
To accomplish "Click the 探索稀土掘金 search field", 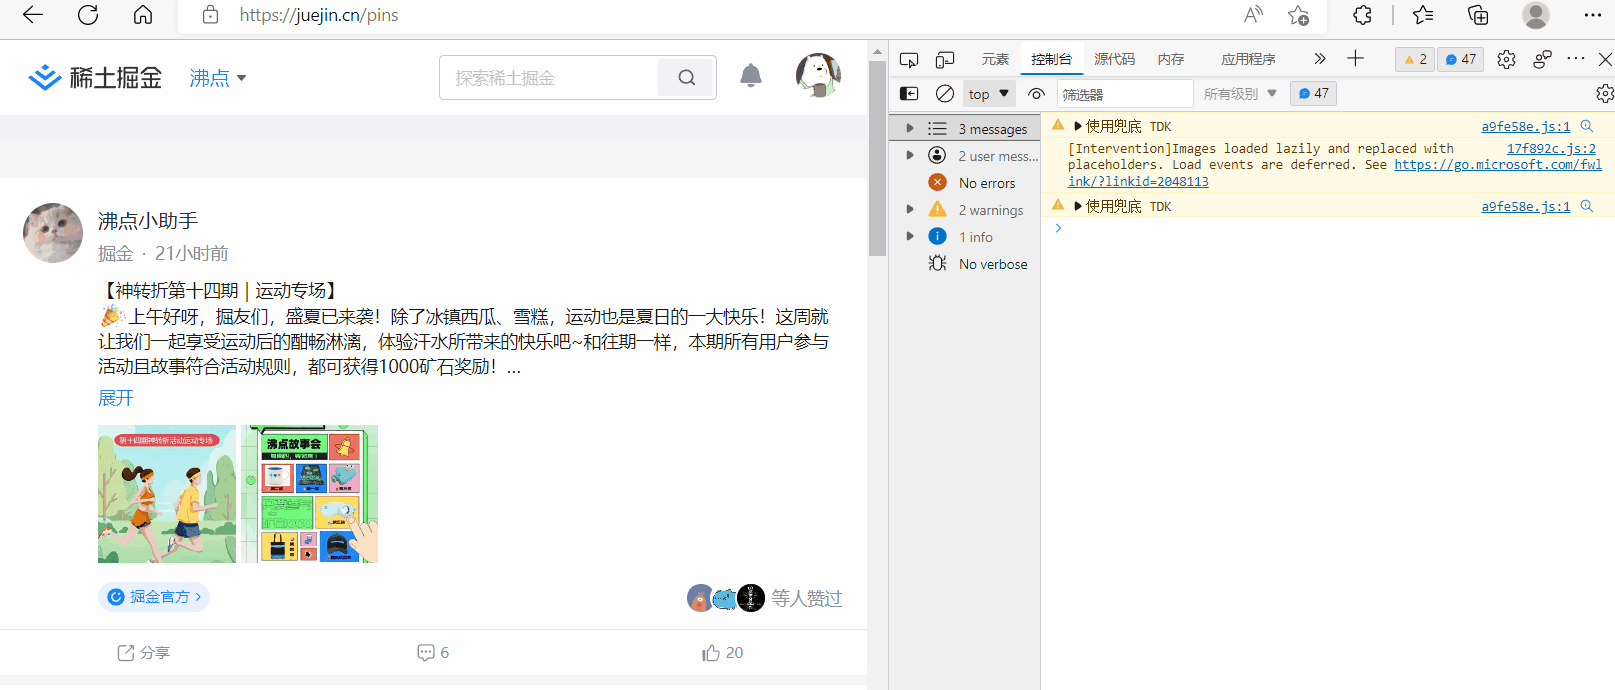I will click(548, 77).
